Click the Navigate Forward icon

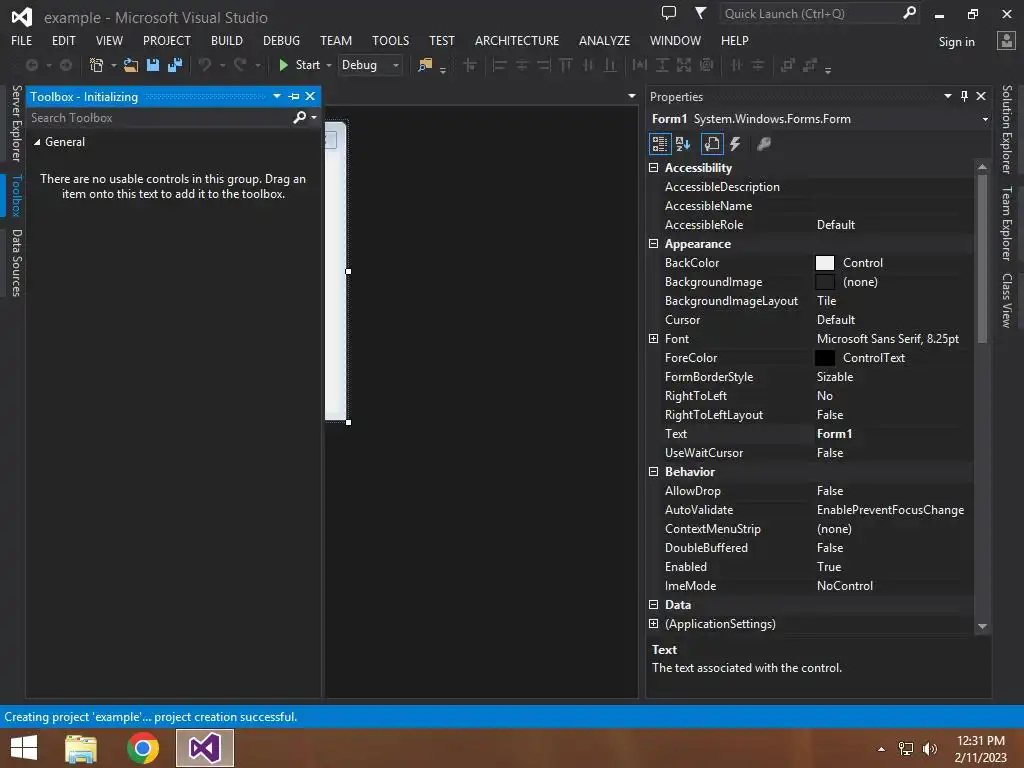pyautogui.click(x=66, y=65)
